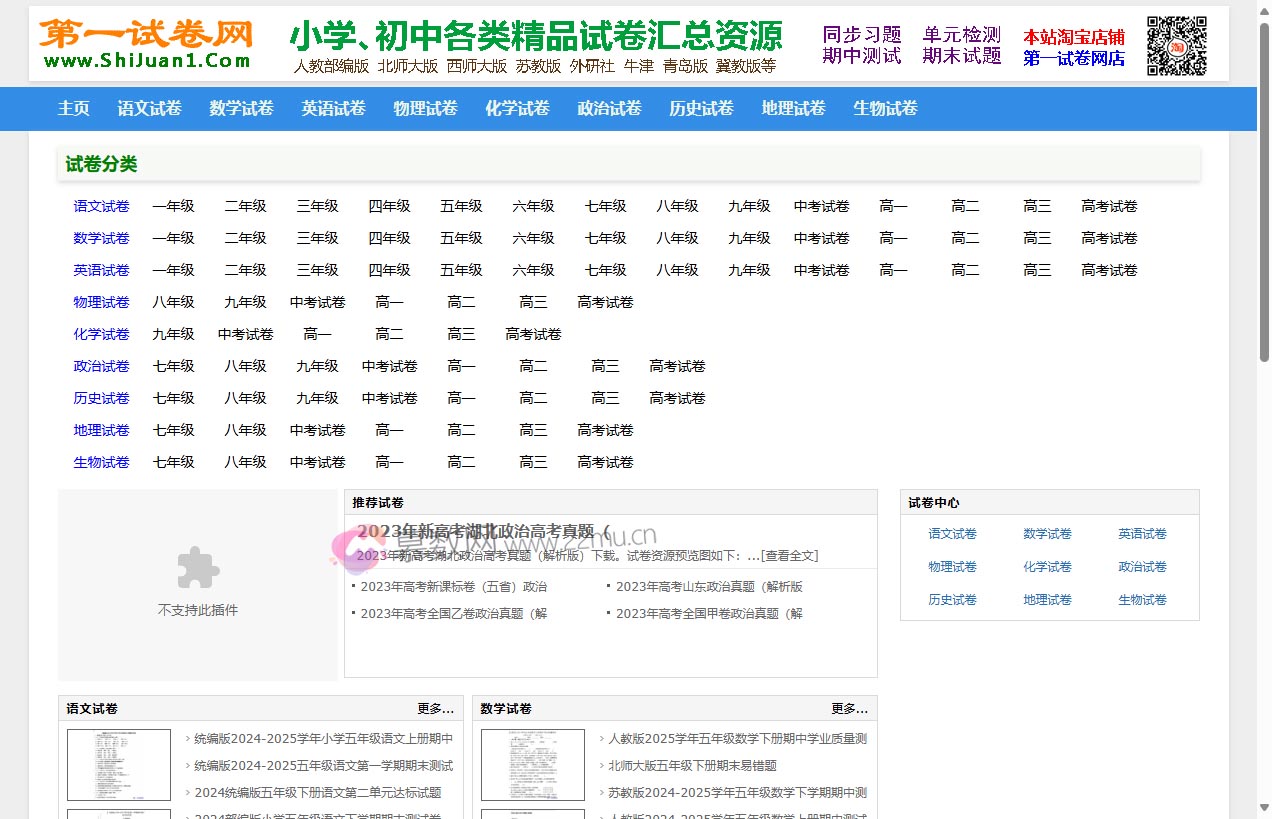The width and height of the screenshot is (1272, 819).
Task: Open 高考试卷 in the 英语试卷 row
Action: [x=1108, y=270]
